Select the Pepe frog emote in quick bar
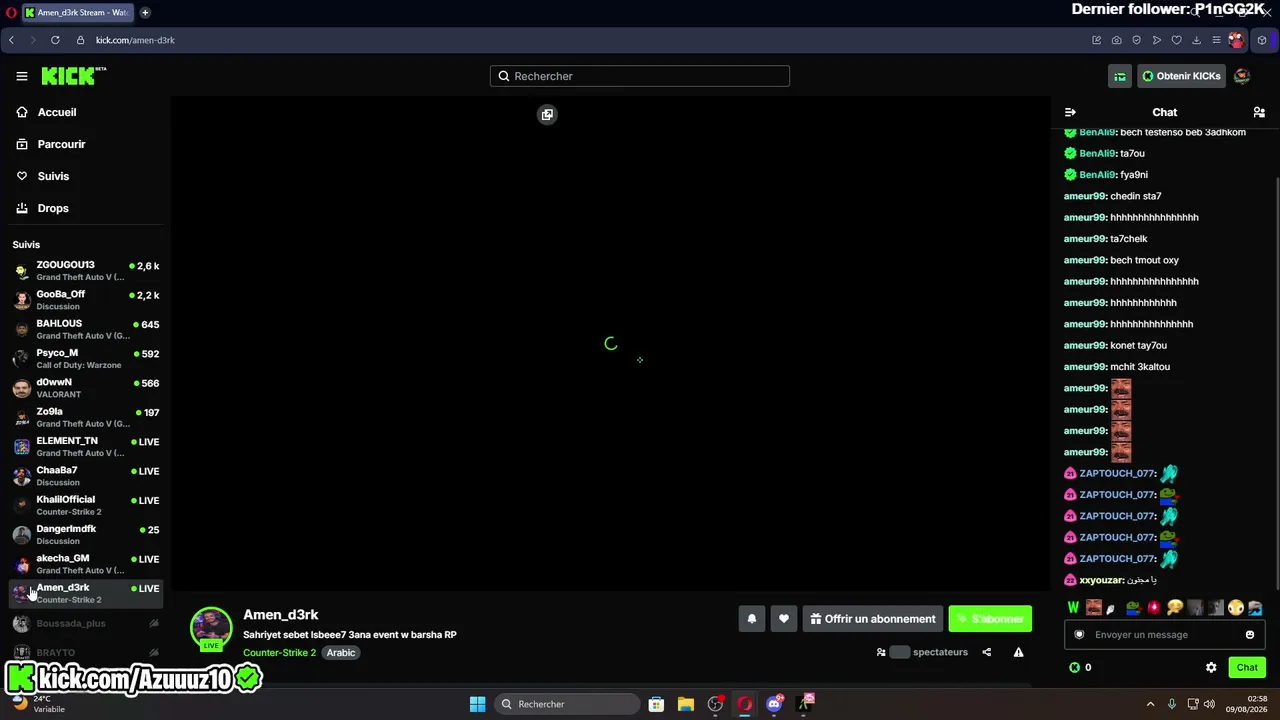This screenshot has height=720, width=1280. 1133,607
